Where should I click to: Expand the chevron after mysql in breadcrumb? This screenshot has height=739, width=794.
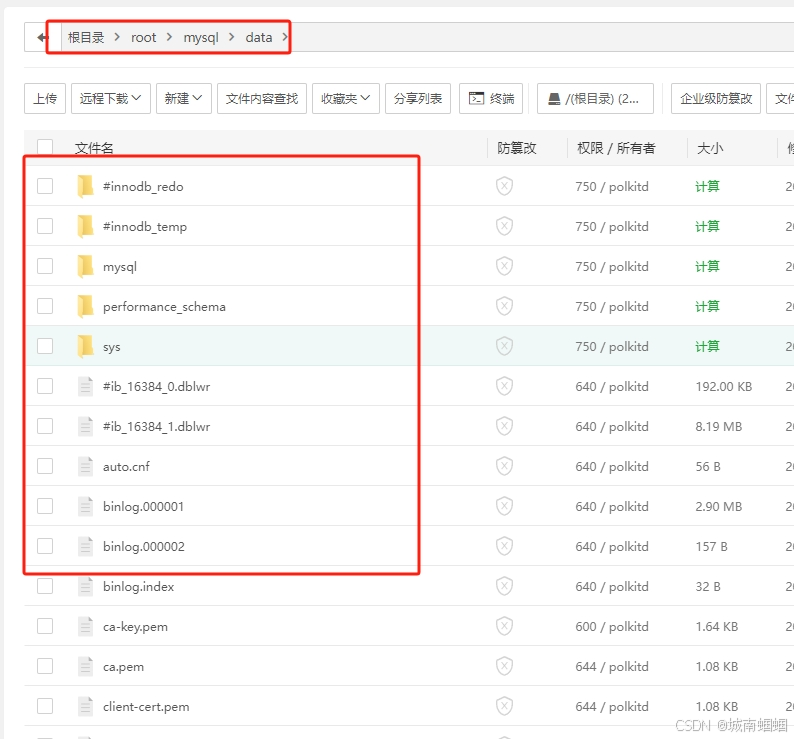point(232,37)
